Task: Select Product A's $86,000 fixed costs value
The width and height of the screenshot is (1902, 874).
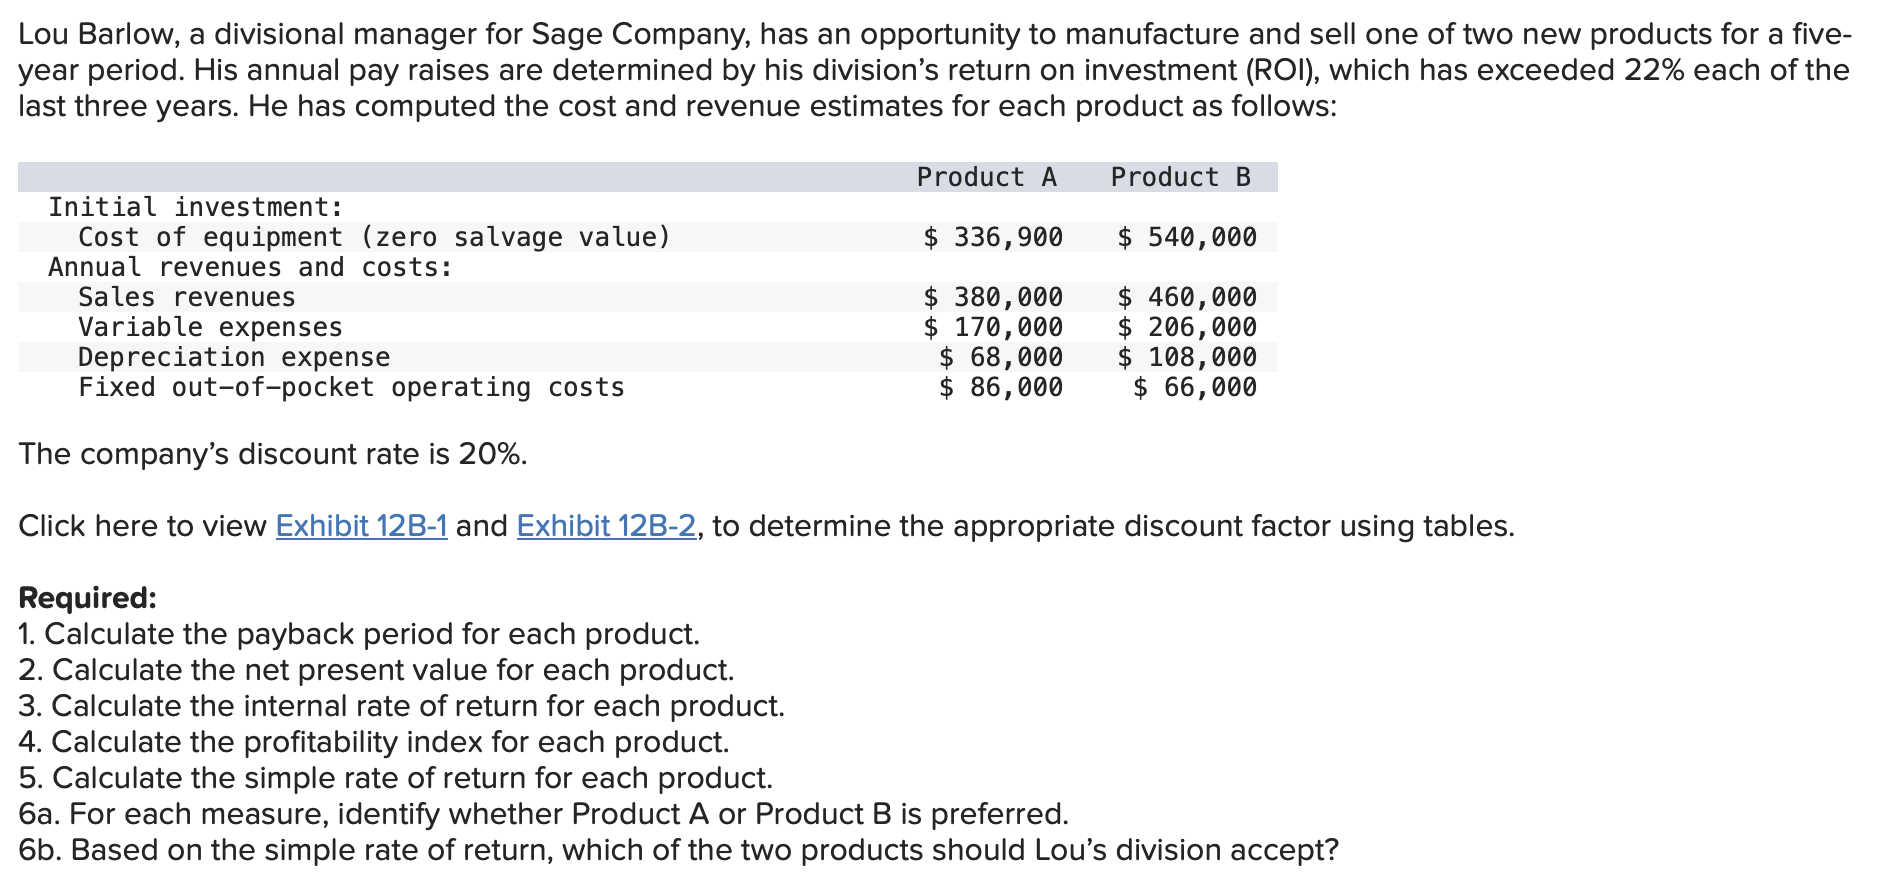Action: 1001,387
